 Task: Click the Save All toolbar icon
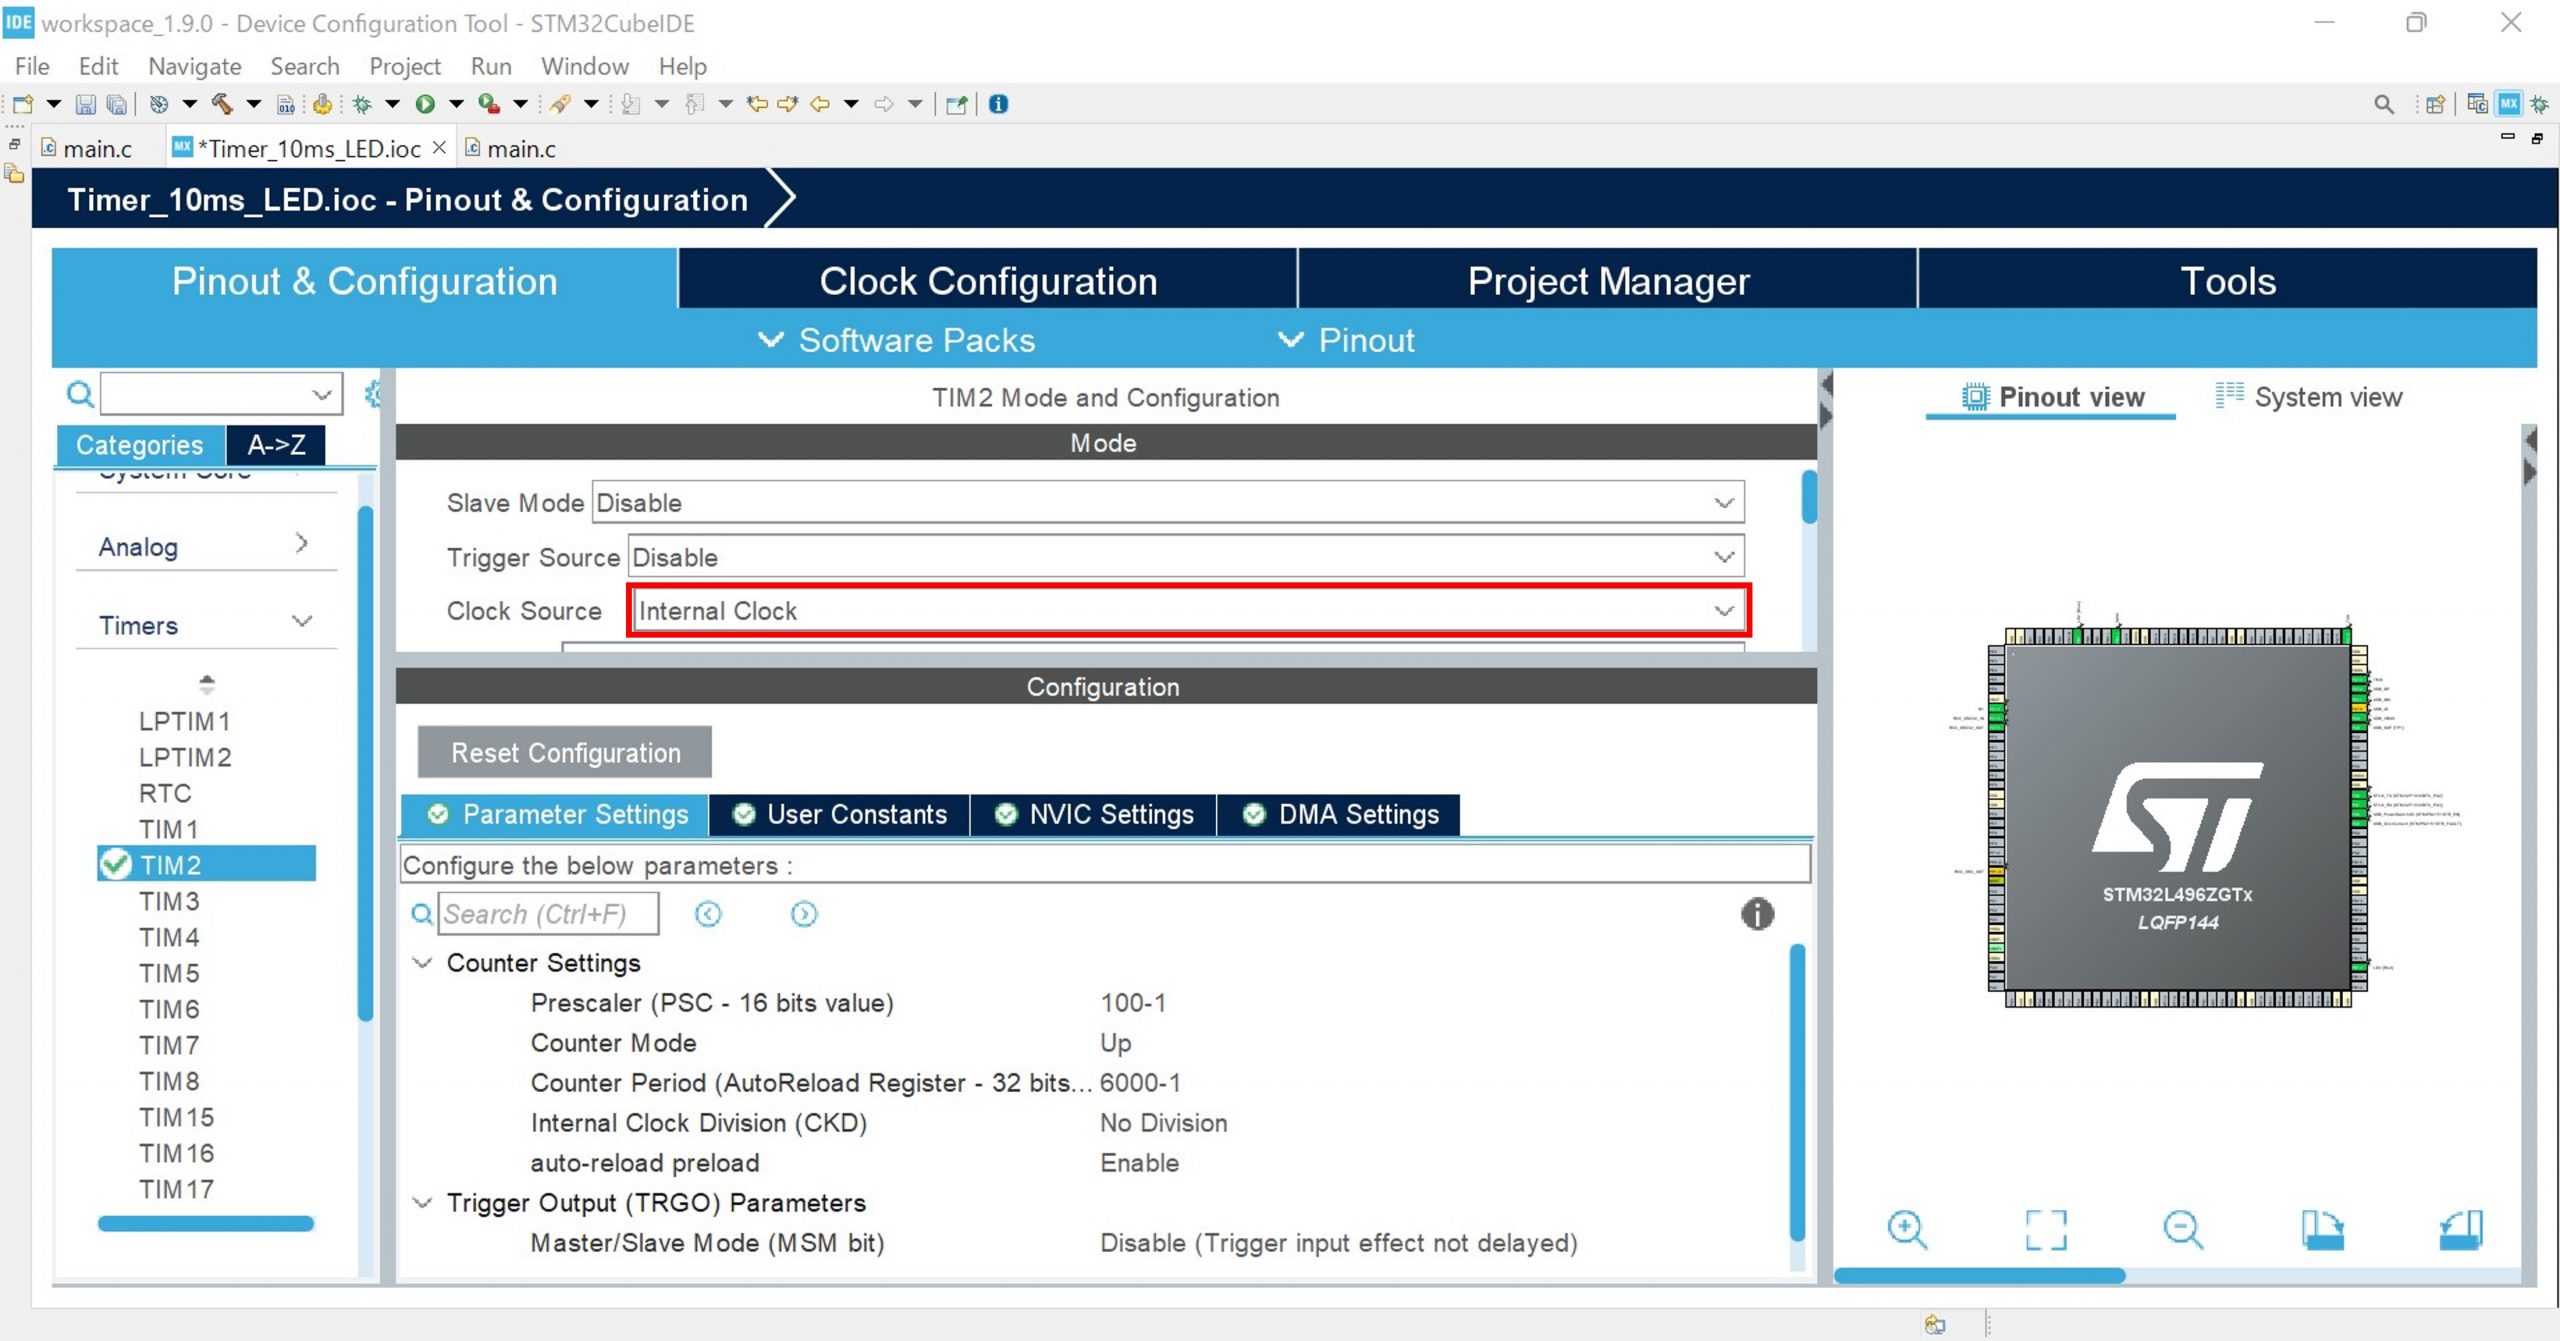pyautogui.click(x=117, y=104)
